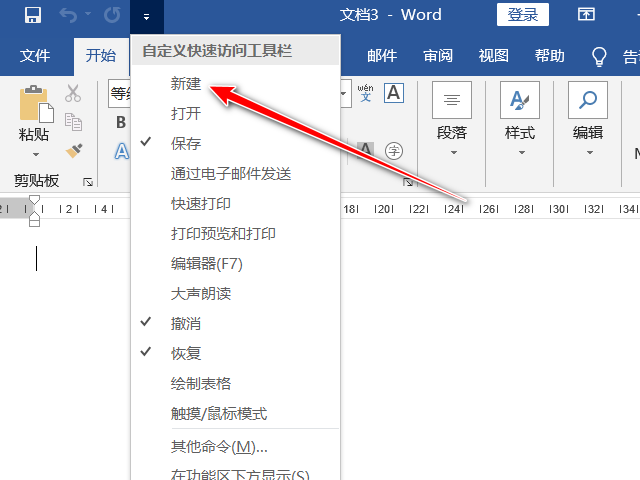
Task: Click the phonetic guide wén icon
Action: (x=365, y=93)
